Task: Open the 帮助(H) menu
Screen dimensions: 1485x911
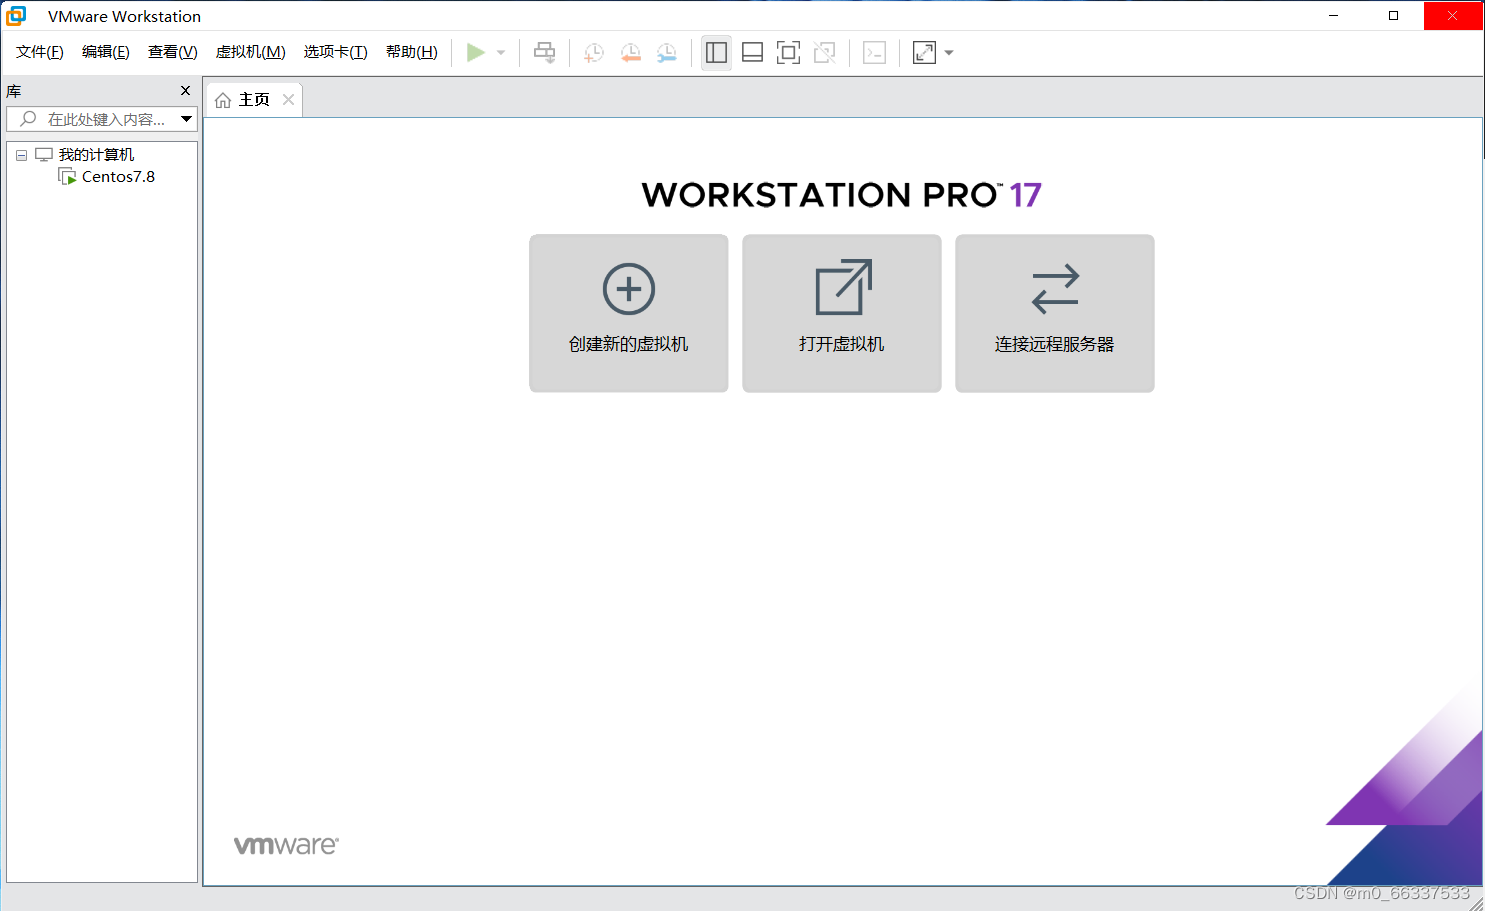Action: tap(412, 52)
